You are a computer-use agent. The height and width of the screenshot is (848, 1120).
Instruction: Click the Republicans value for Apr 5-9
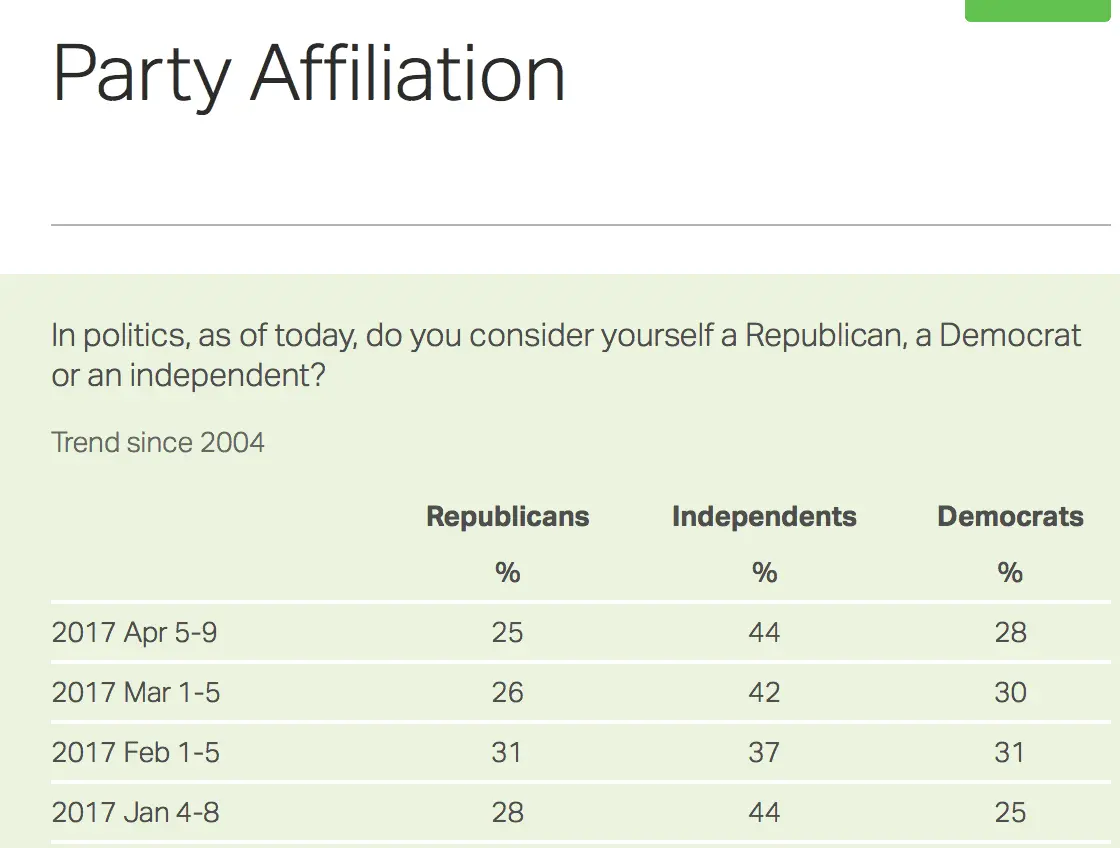[x=508, y=633]
